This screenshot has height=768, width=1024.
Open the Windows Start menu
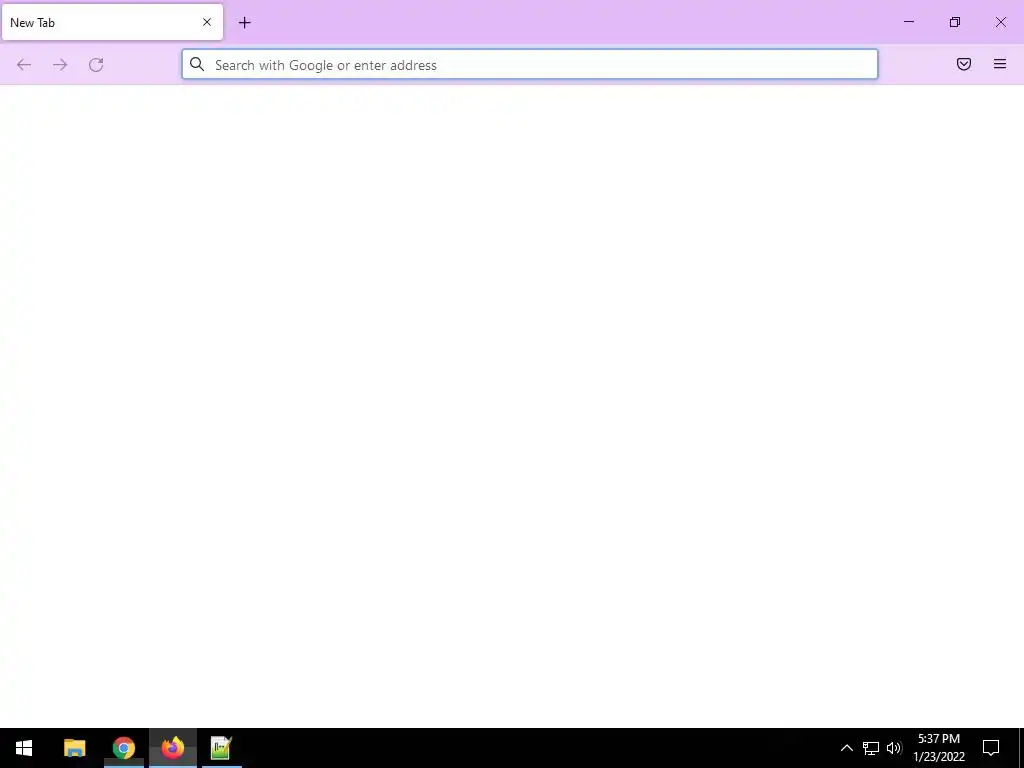pos(24,748)
